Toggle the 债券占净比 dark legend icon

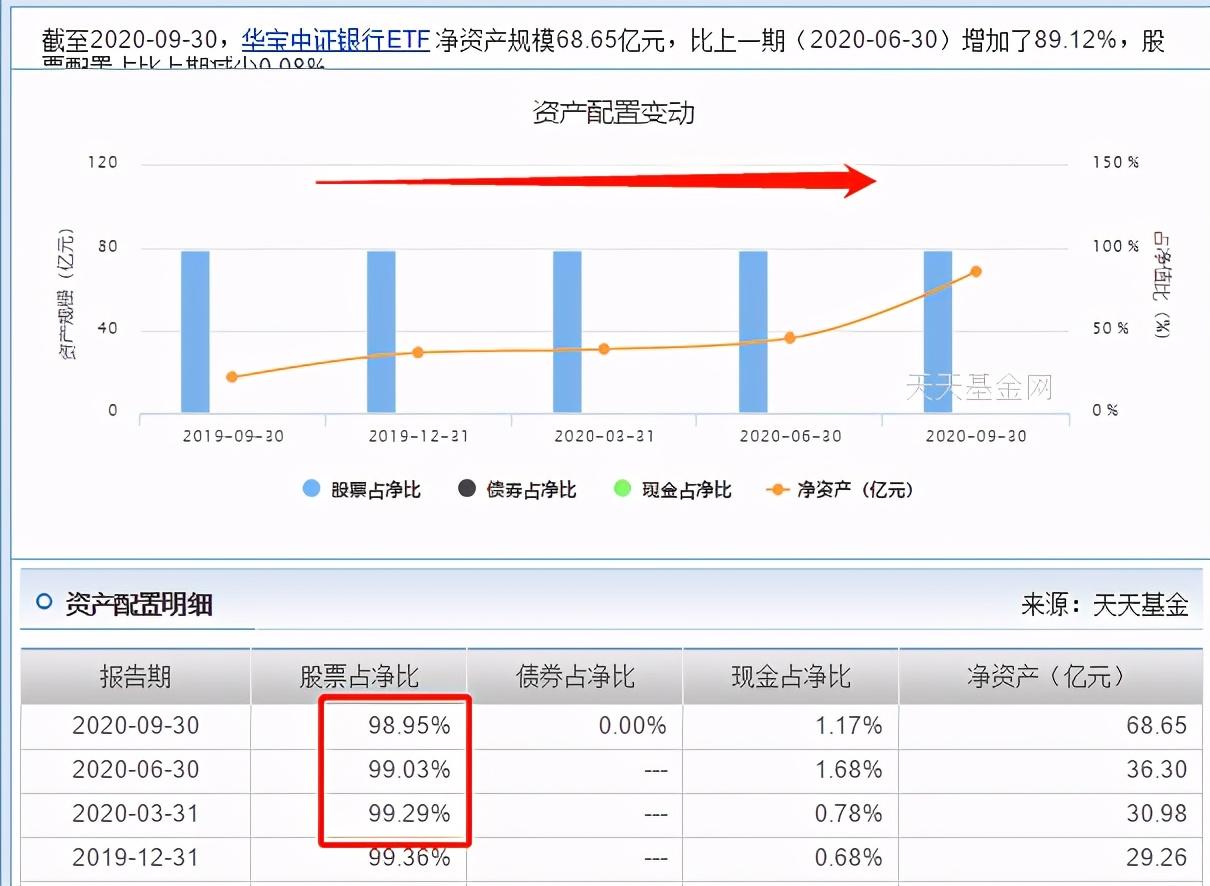pyautogui.click(x=467, y=489)
